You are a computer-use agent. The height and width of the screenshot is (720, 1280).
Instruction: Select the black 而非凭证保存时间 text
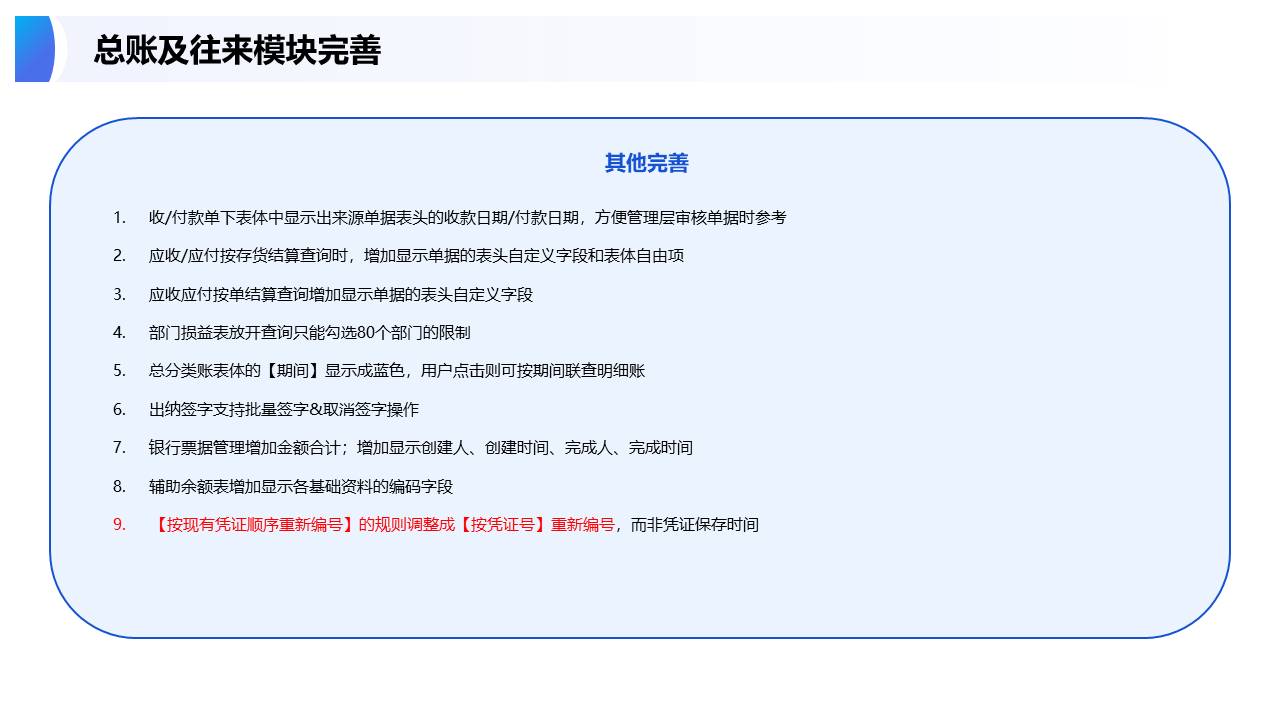click(694, 524)
